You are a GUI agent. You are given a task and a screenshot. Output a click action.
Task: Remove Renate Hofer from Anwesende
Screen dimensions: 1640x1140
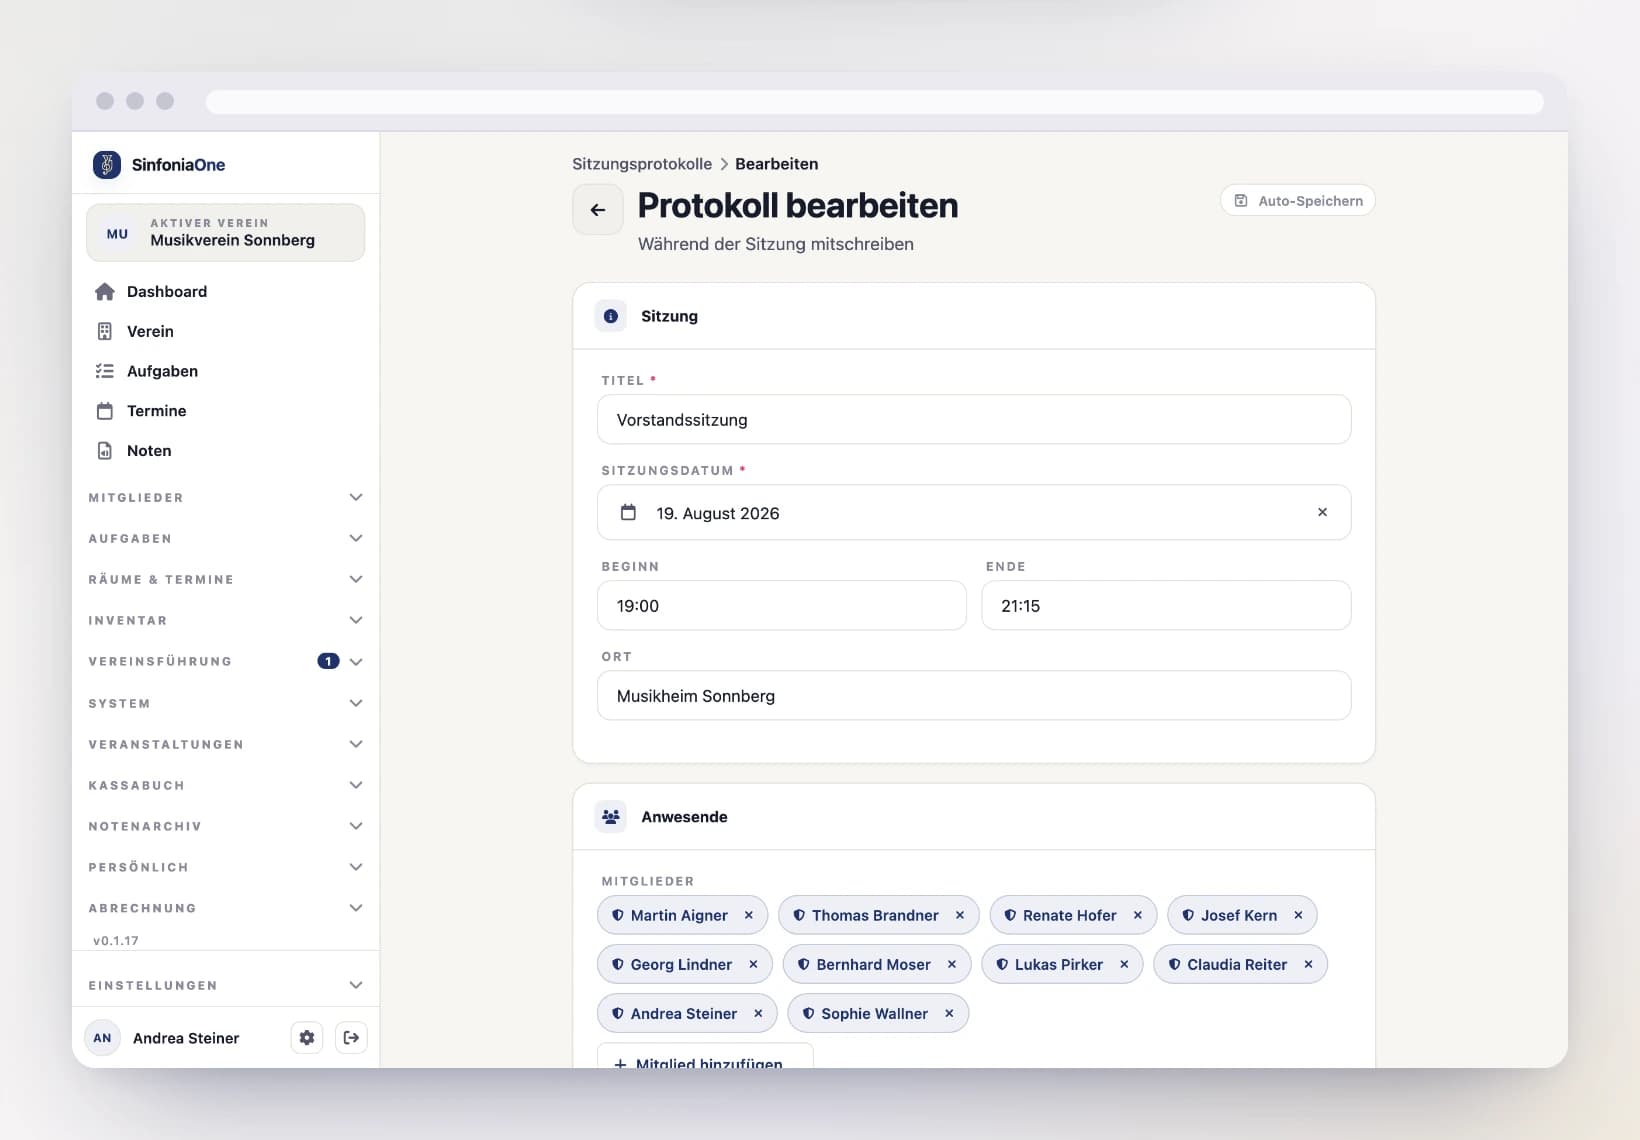click(x=1137, y=915)
